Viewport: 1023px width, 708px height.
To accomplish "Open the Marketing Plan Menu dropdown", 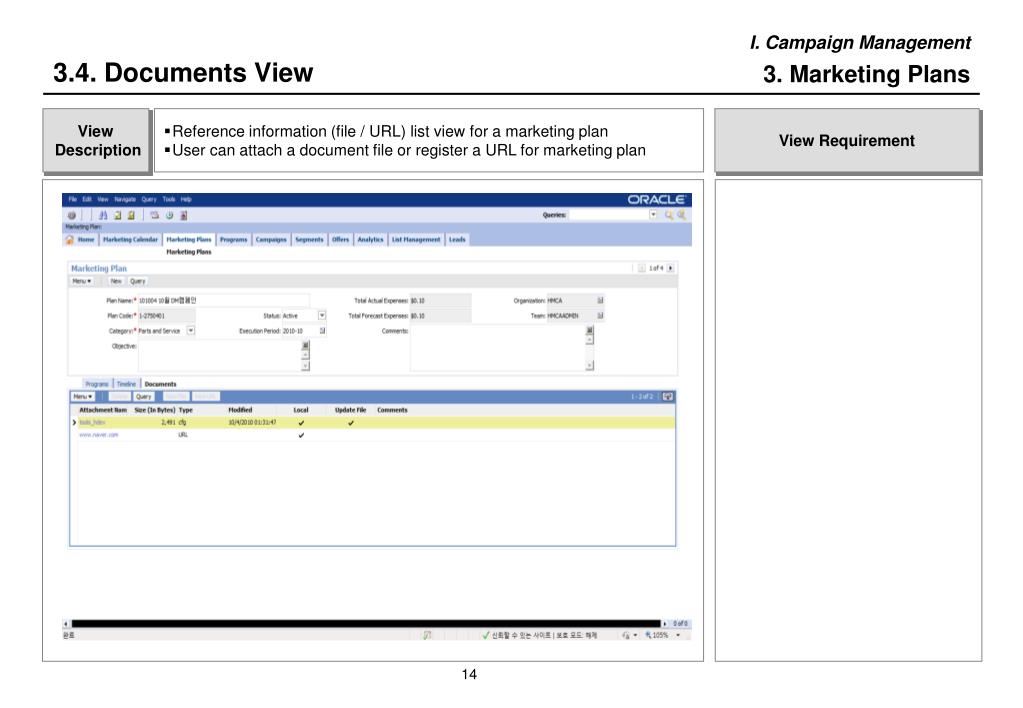I will pos(82,281).
